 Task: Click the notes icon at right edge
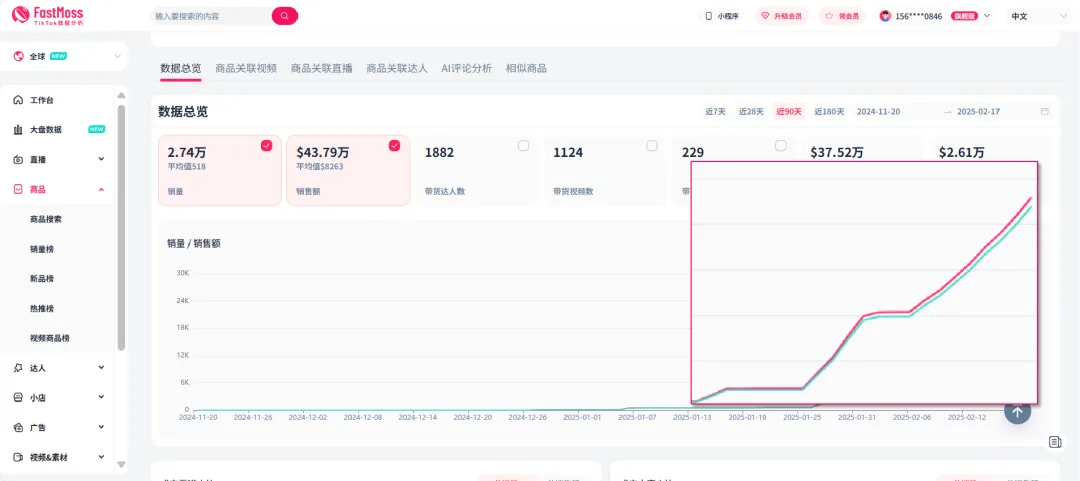(1055, 442)
